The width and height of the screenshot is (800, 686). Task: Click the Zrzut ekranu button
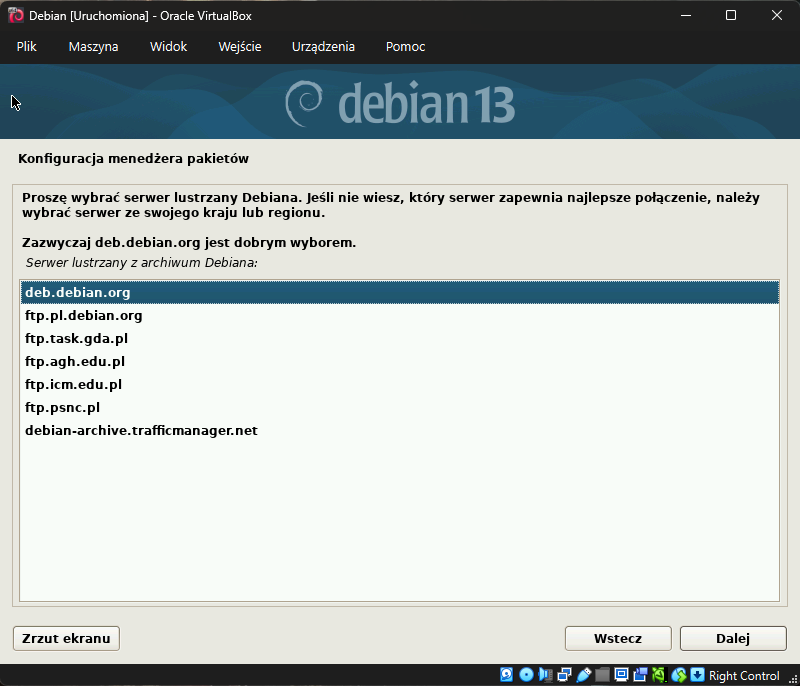pyautogui.click(x=67, y=638)
